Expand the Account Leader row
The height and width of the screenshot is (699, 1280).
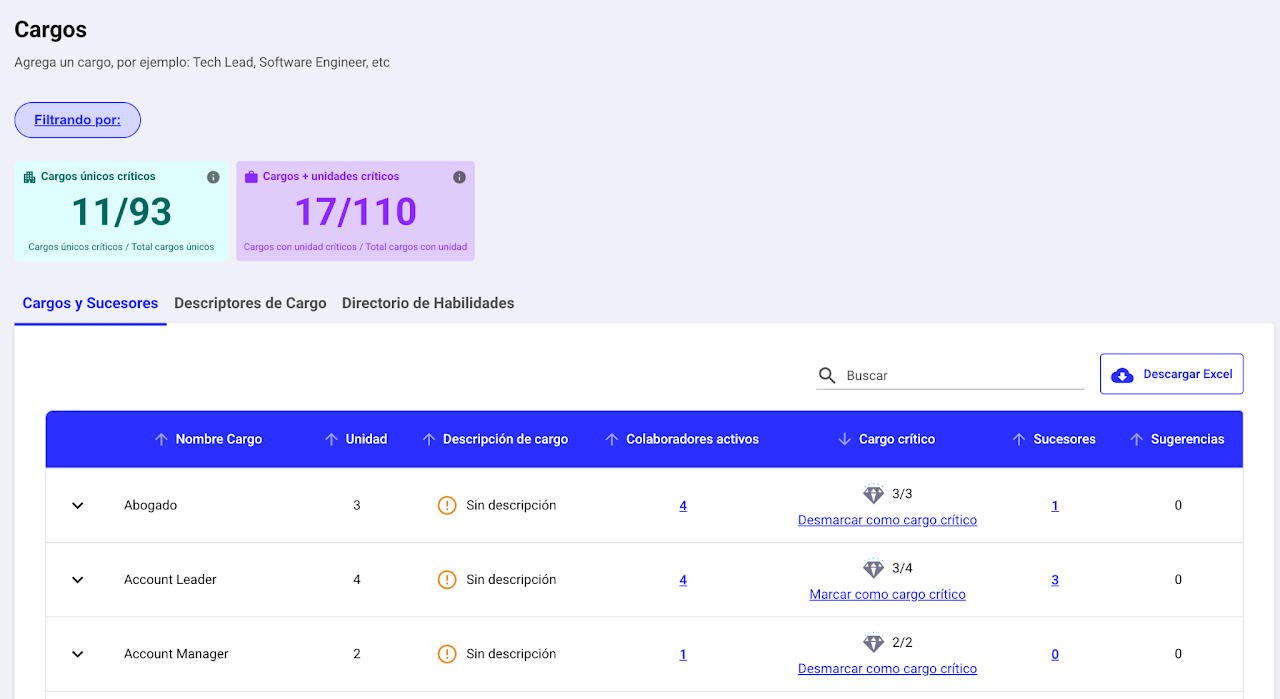pyautogui.click(x=78, y=580)
